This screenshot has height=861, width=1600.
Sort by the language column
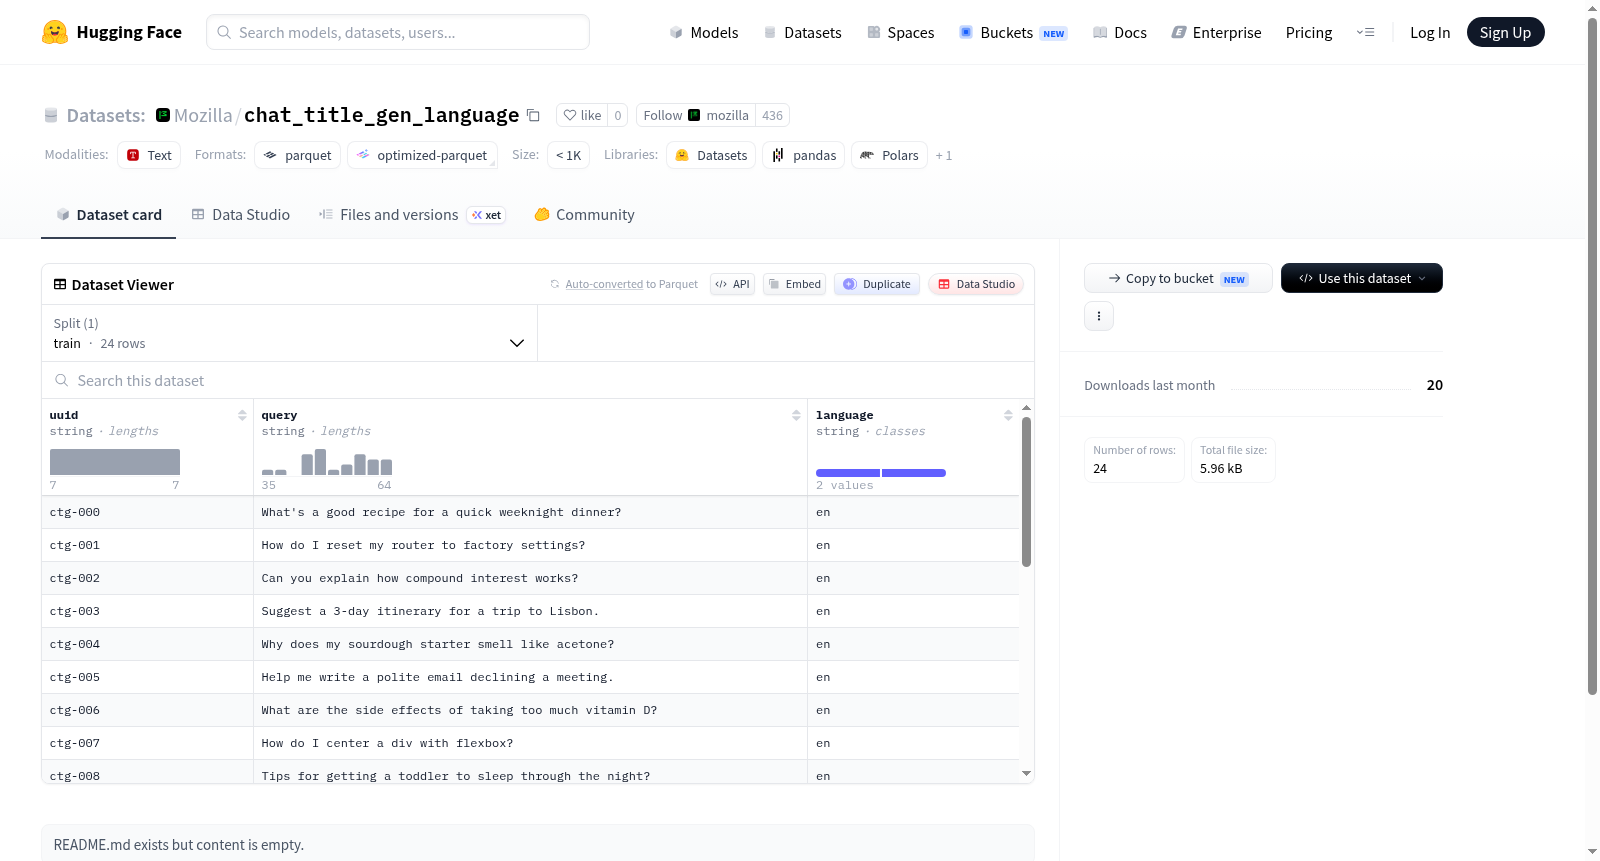1008,415
